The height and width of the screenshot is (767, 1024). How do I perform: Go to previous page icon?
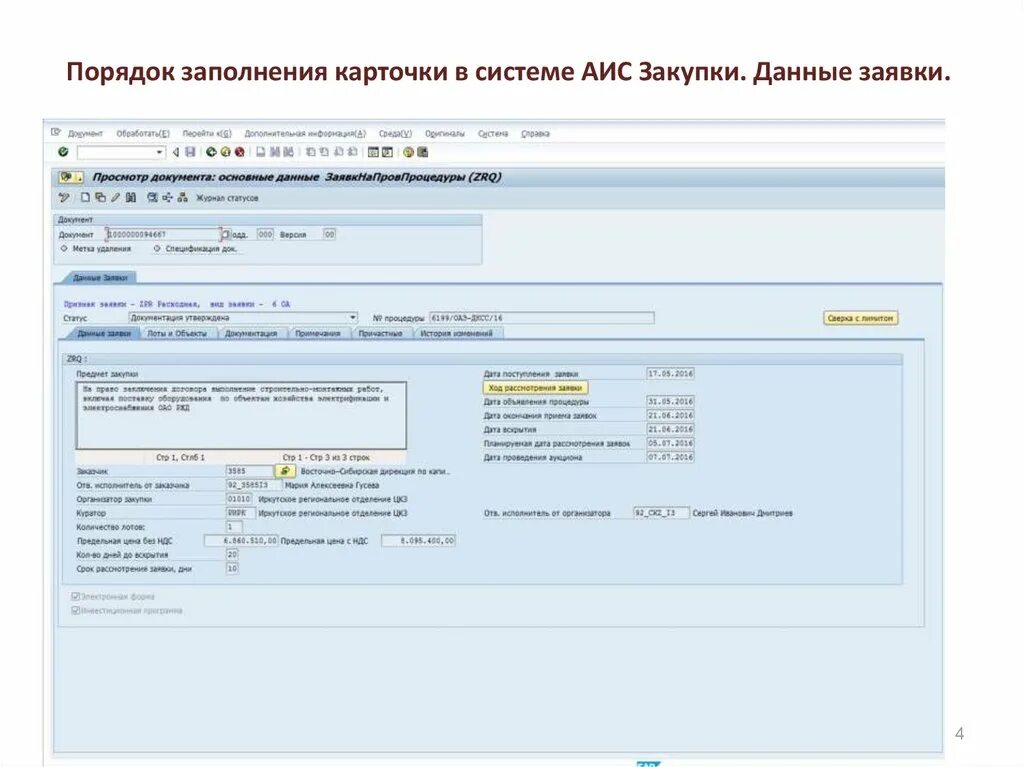point(324,152)
